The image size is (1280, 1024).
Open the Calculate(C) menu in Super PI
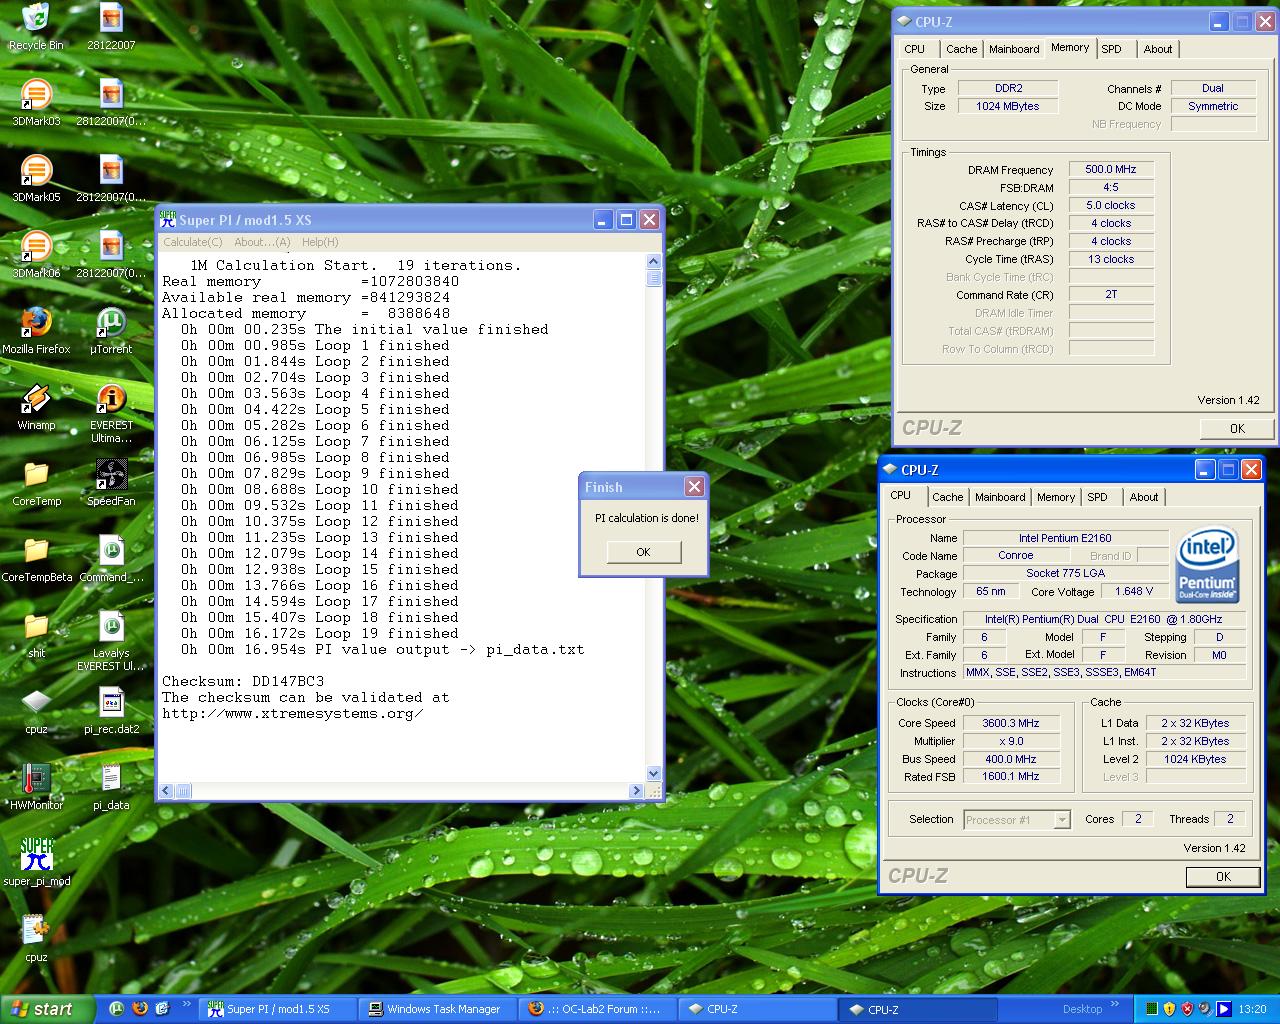tap(192, 242)
